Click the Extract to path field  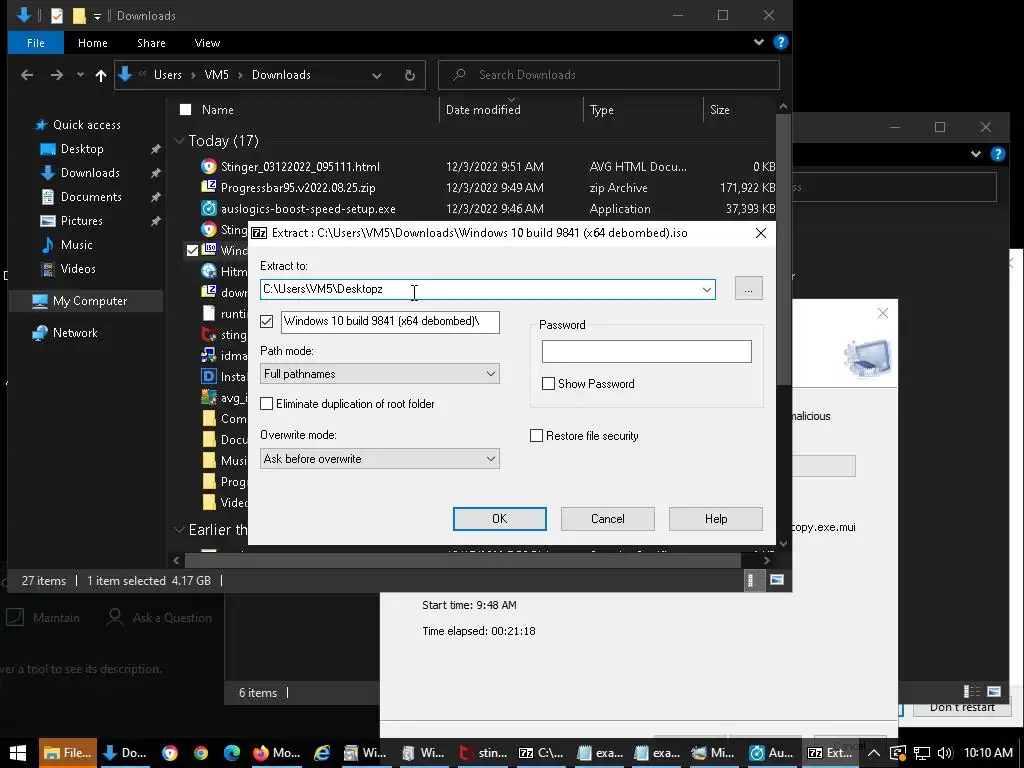(480, 289)
